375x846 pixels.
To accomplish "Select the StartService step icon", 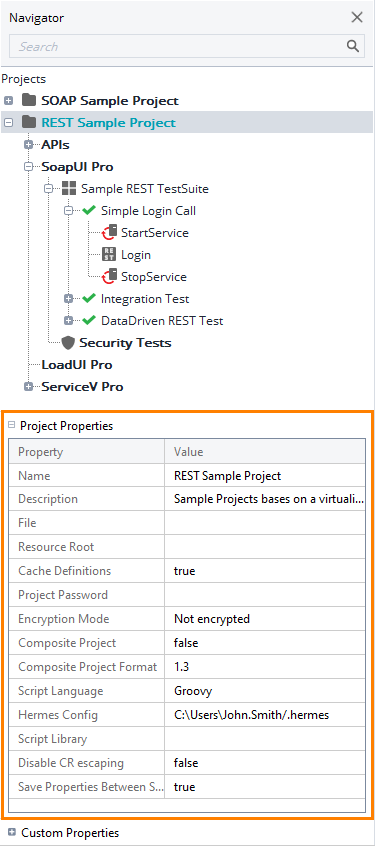I will (x=110, y=233).
